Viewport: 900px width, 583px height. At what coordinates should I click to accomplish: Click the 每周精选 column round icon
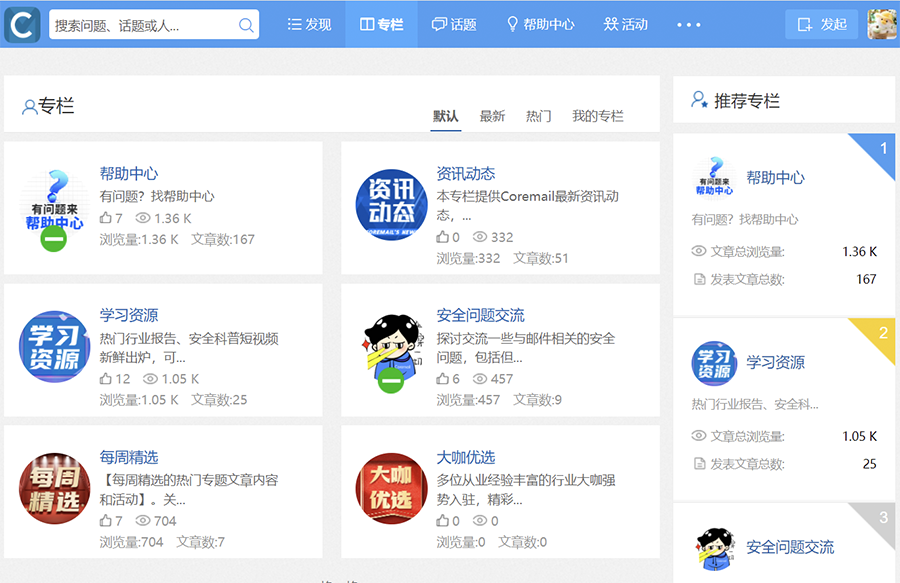pyautogui.click(x=54, y=488)
